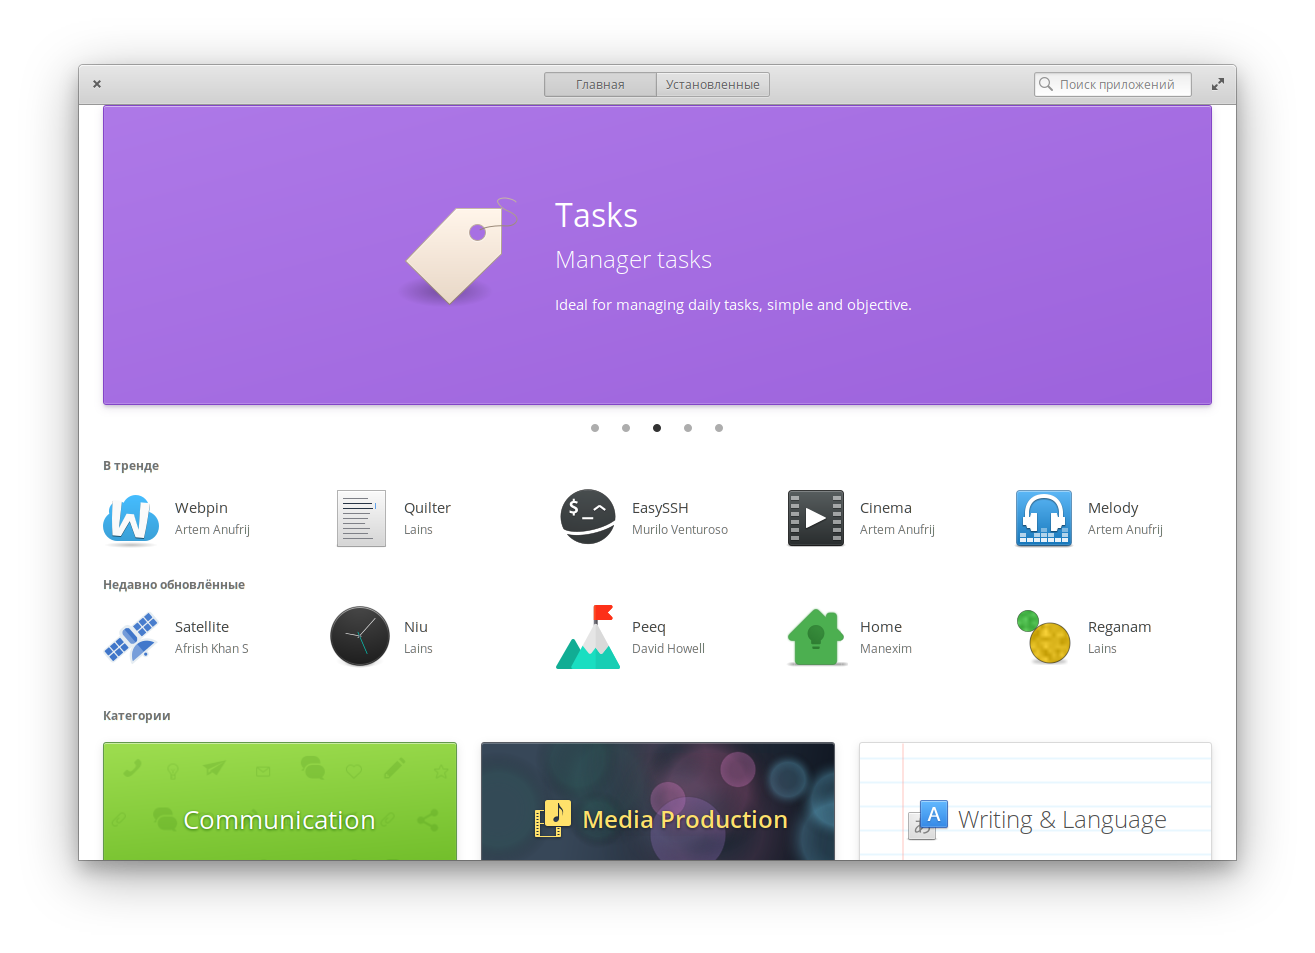Toggle fullscreen with the expand arrows icon

(x=1217, y=84)
